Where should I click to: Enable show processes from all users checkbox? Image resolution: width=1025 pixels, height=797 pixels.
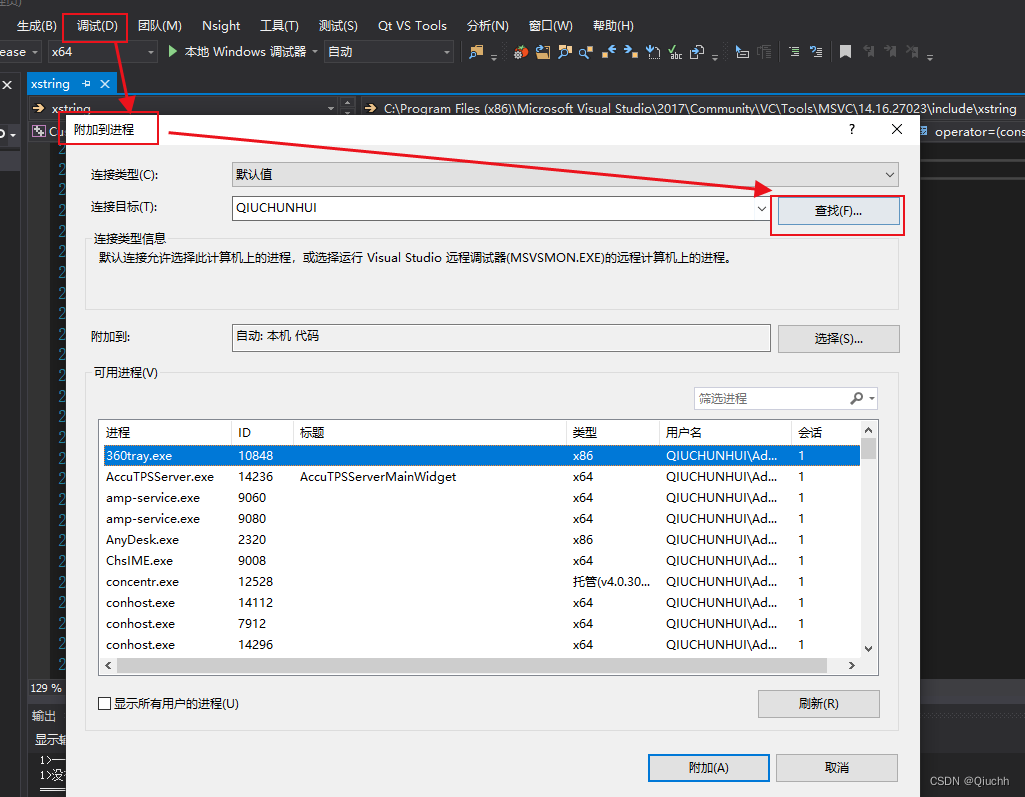click(x=104, y=704)
